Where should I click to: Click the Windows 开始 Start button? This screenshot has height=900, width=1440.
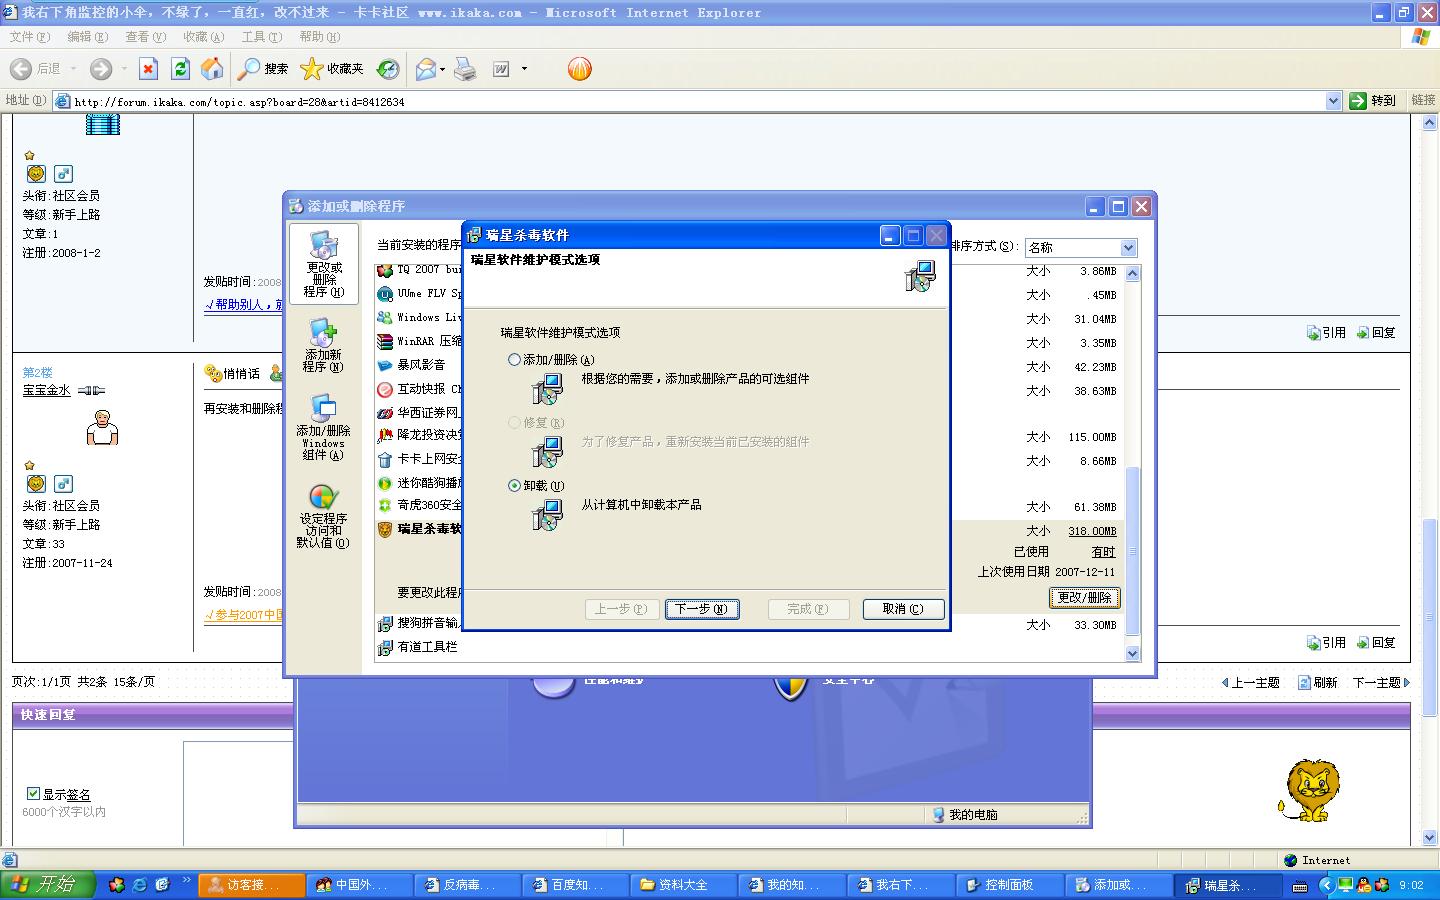pos(47,885)
